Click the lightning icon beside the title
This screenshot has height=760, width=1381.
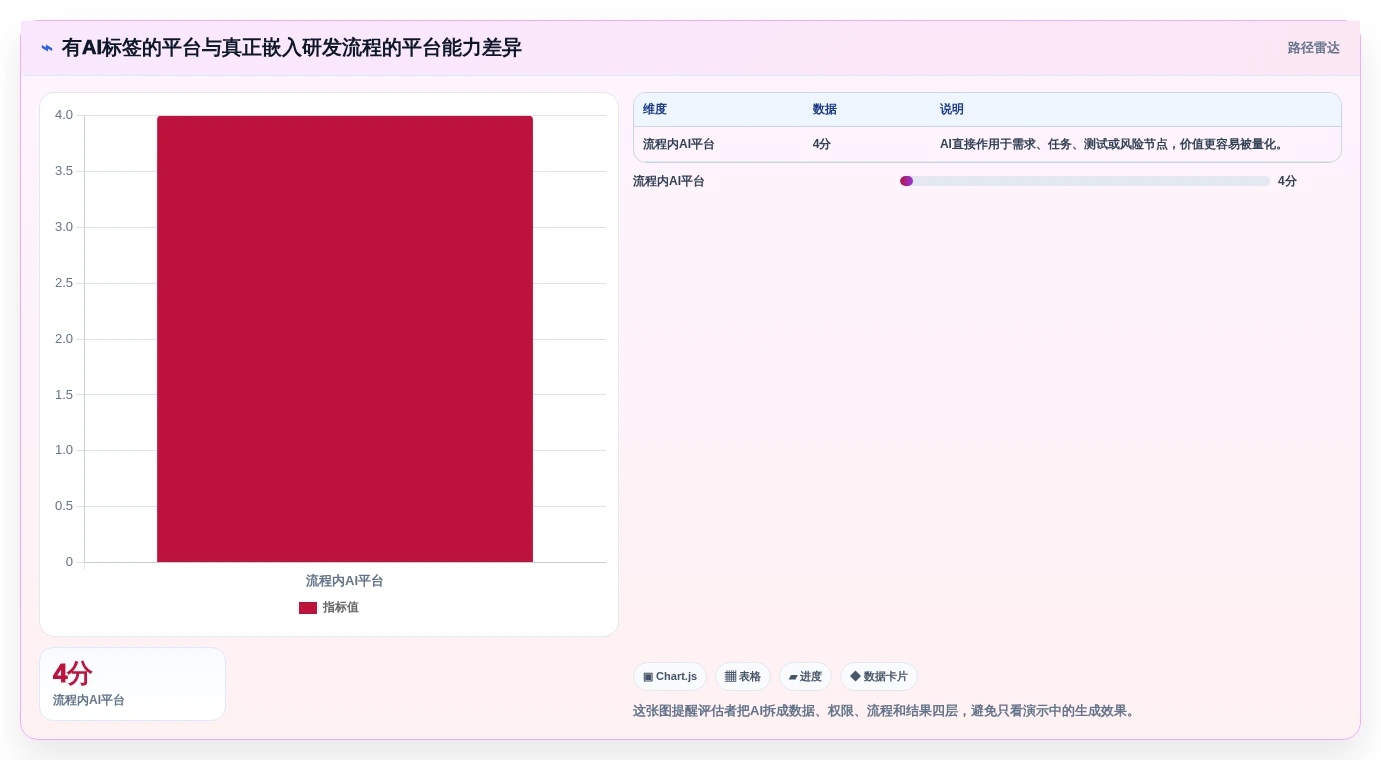click(x=47, y=48)
